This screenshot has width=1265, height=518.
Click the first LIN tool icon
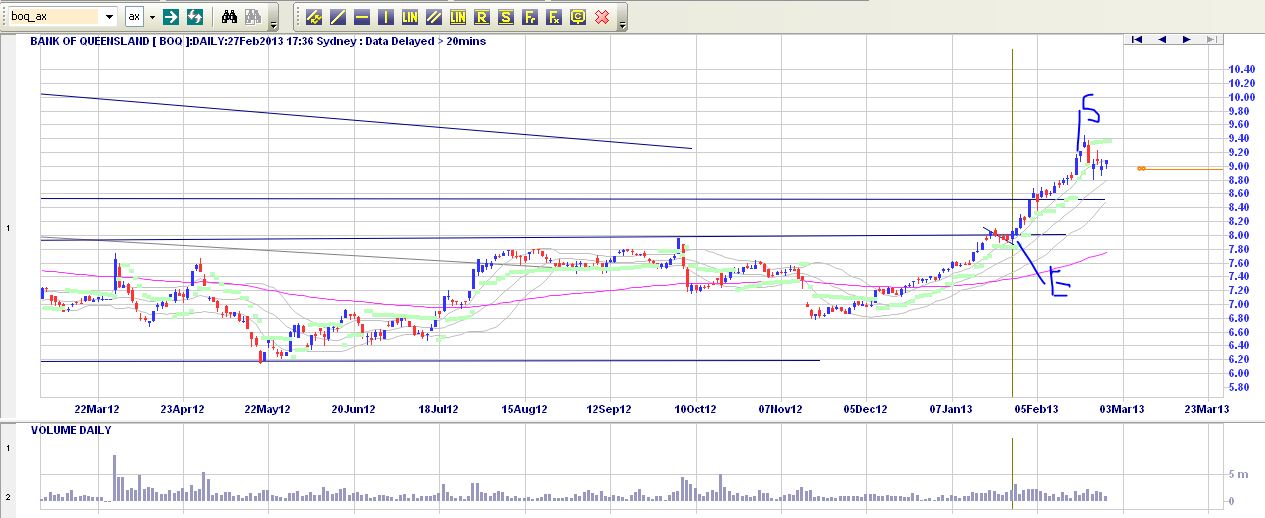410,17
